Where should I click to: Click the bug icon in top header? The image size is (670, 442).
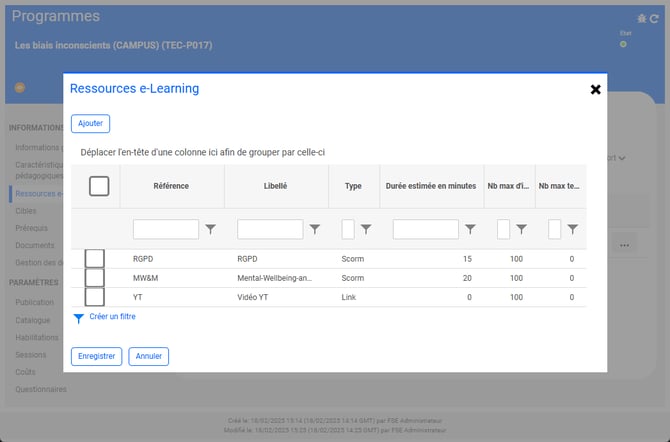641,18
